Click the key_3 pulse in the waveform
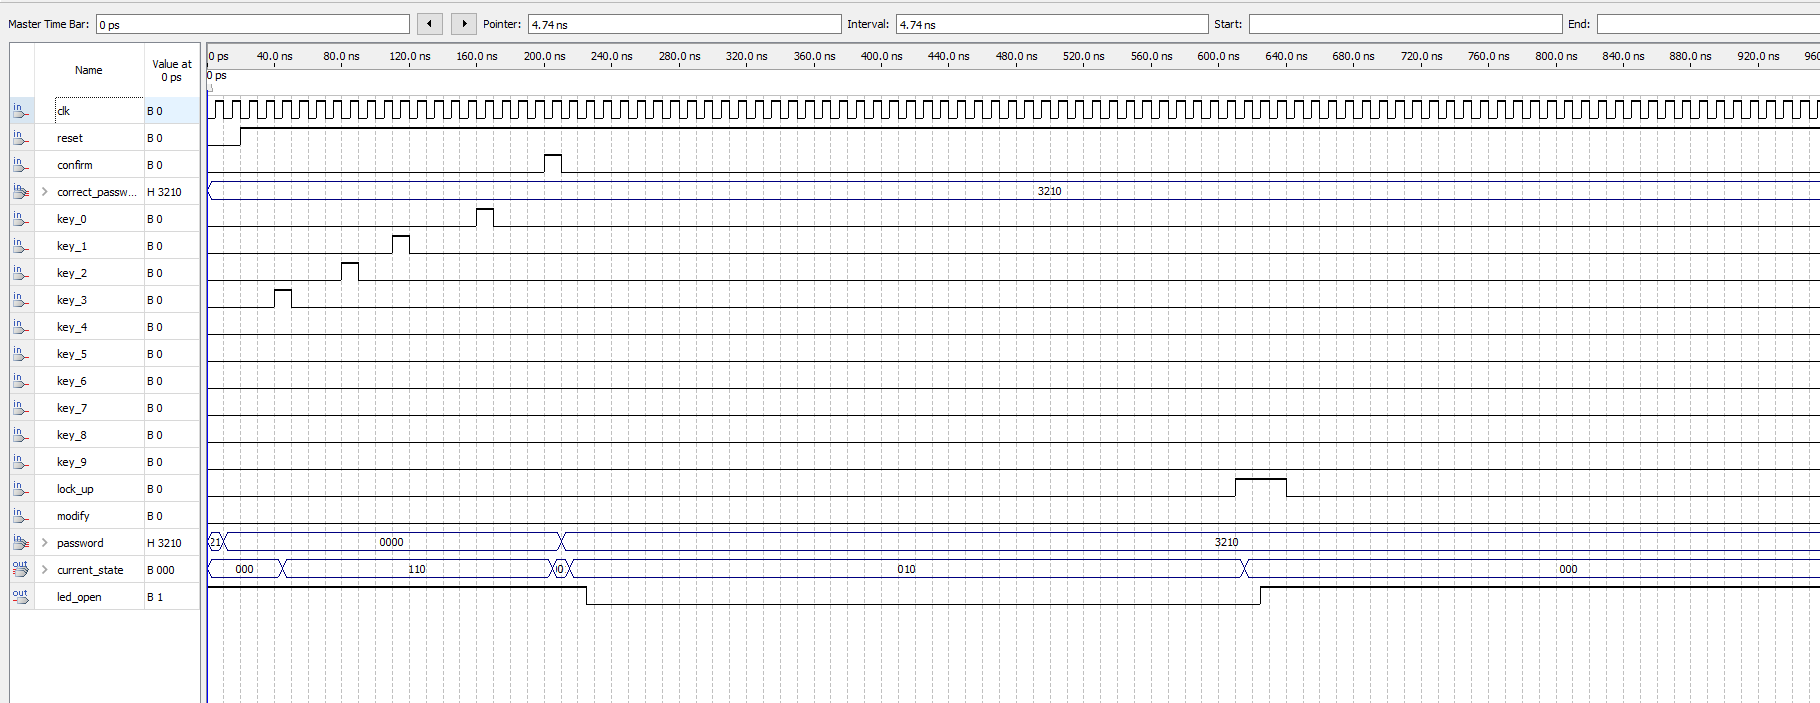 coord(283,299)
